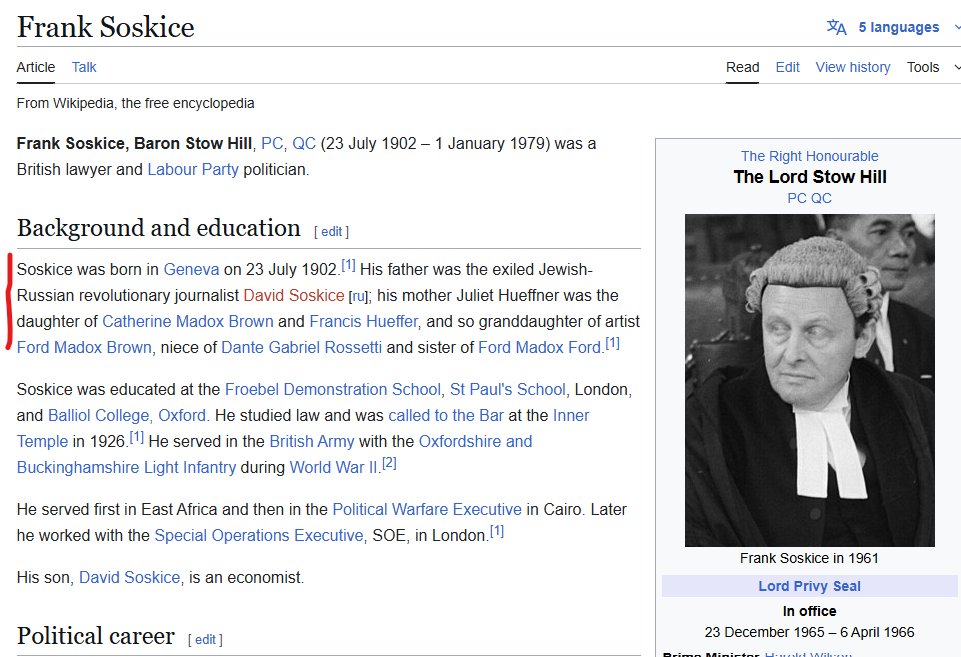Open the Ford Madox Ford link
The image size is (961, 657).
click(539, 347)
